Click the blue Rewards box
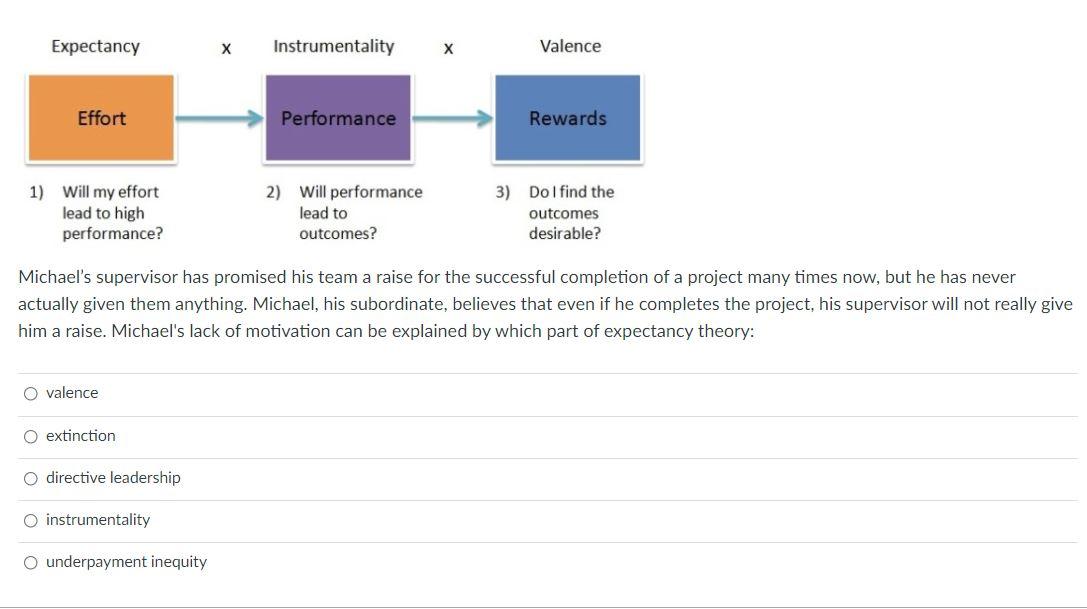 [568, 118]
